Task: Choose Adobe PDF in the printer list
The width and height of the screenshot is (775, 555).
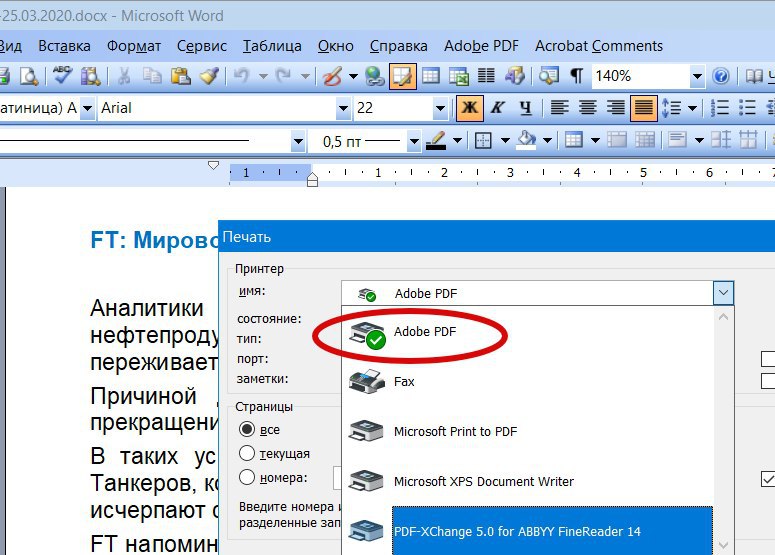Action: coord(528,332)
